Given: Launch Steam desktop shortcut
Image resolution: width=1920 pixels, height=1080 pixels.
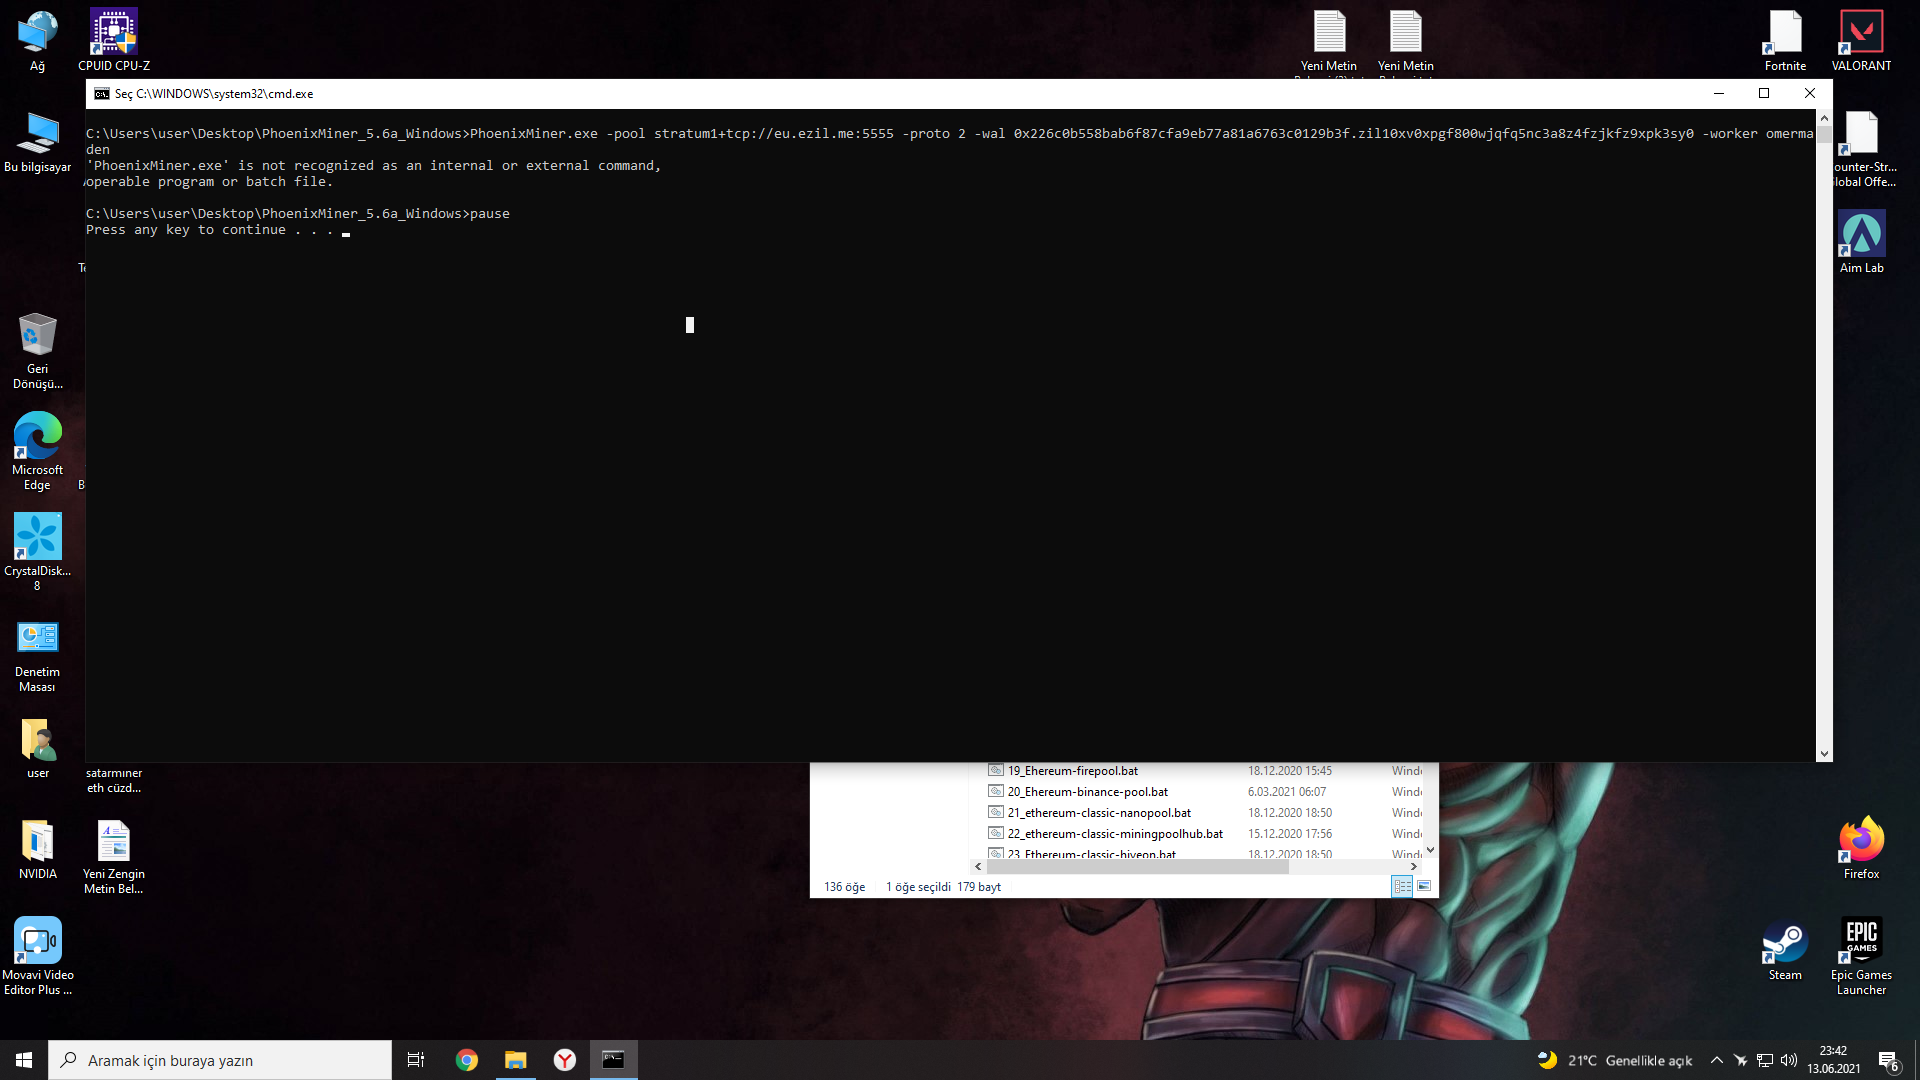Looking at the screenshot, I should coord(1785,950).
